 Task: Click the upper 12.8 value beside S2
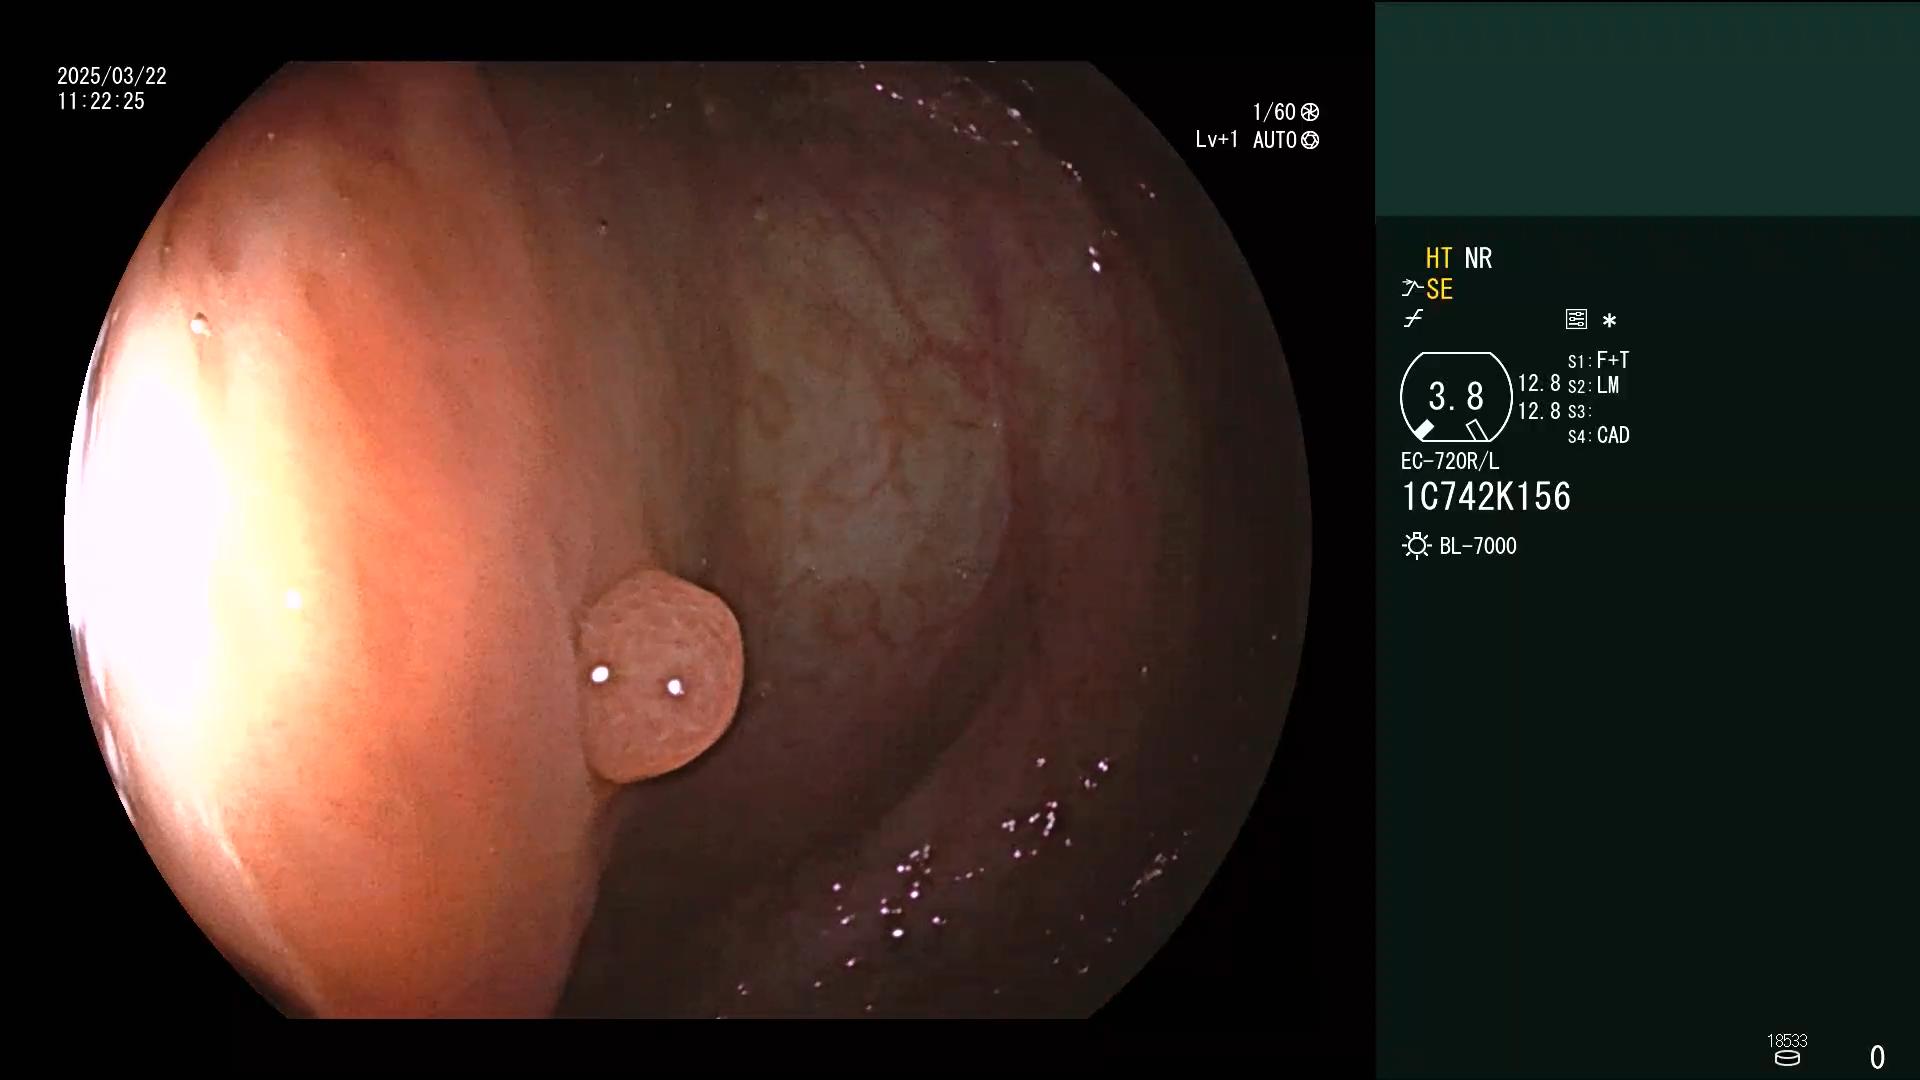[1539, 384]
